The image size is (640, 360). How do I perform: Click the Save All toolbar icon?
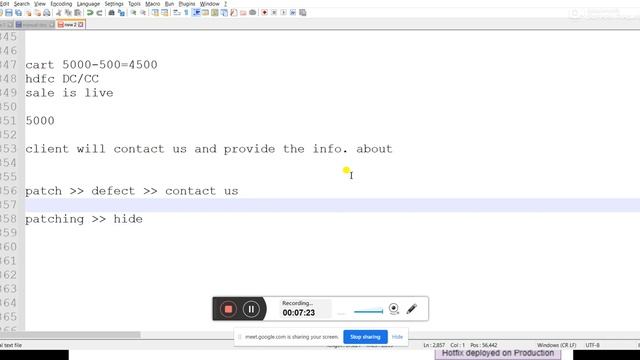(x=18, y=13)
